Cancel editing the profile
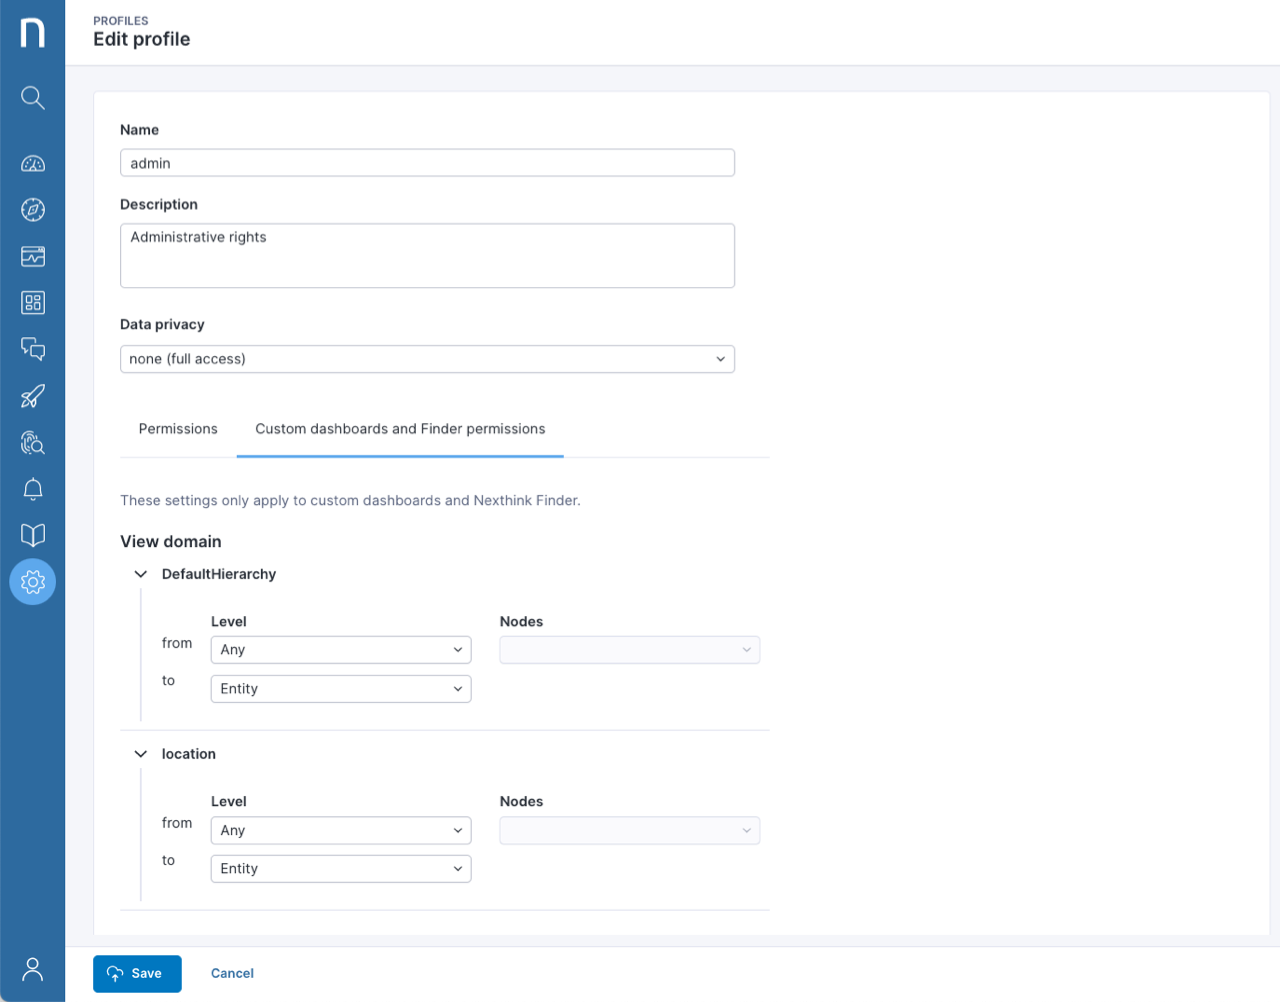This screenshot has height=1002, width=1280. (232, 973)
